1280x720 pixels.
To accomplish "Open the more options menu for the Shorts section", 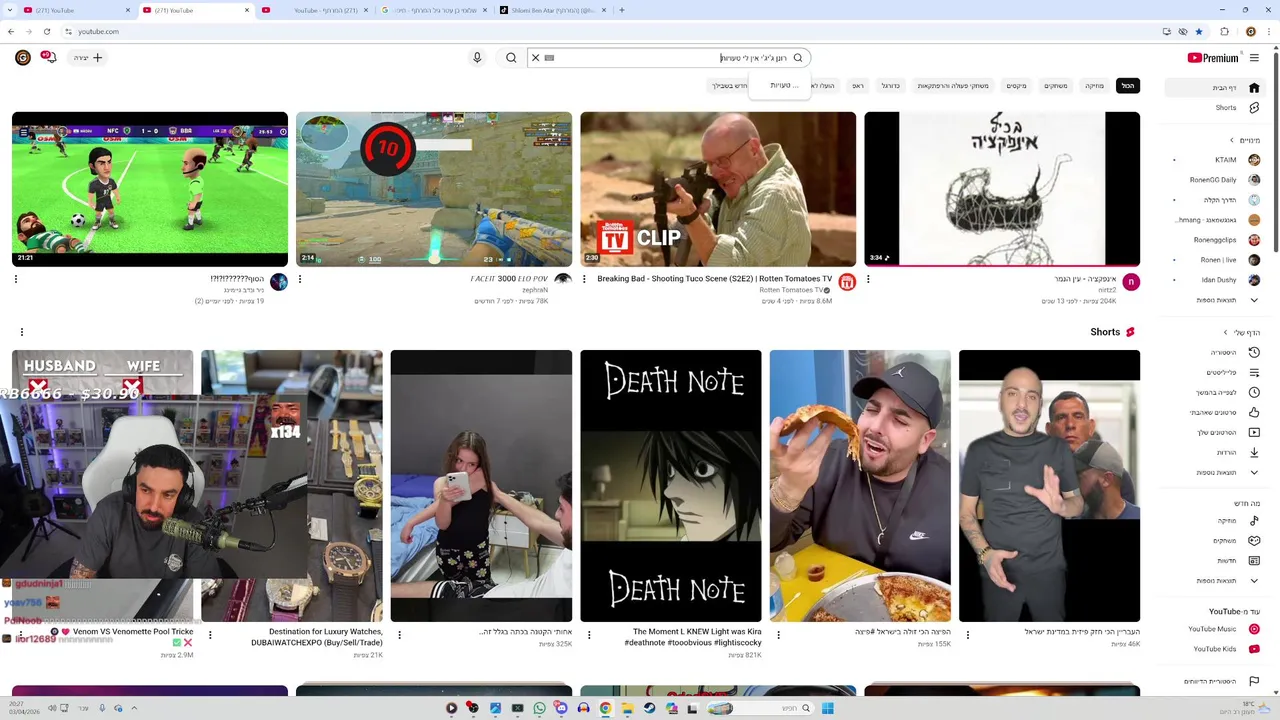I will [x=22, y=332].
